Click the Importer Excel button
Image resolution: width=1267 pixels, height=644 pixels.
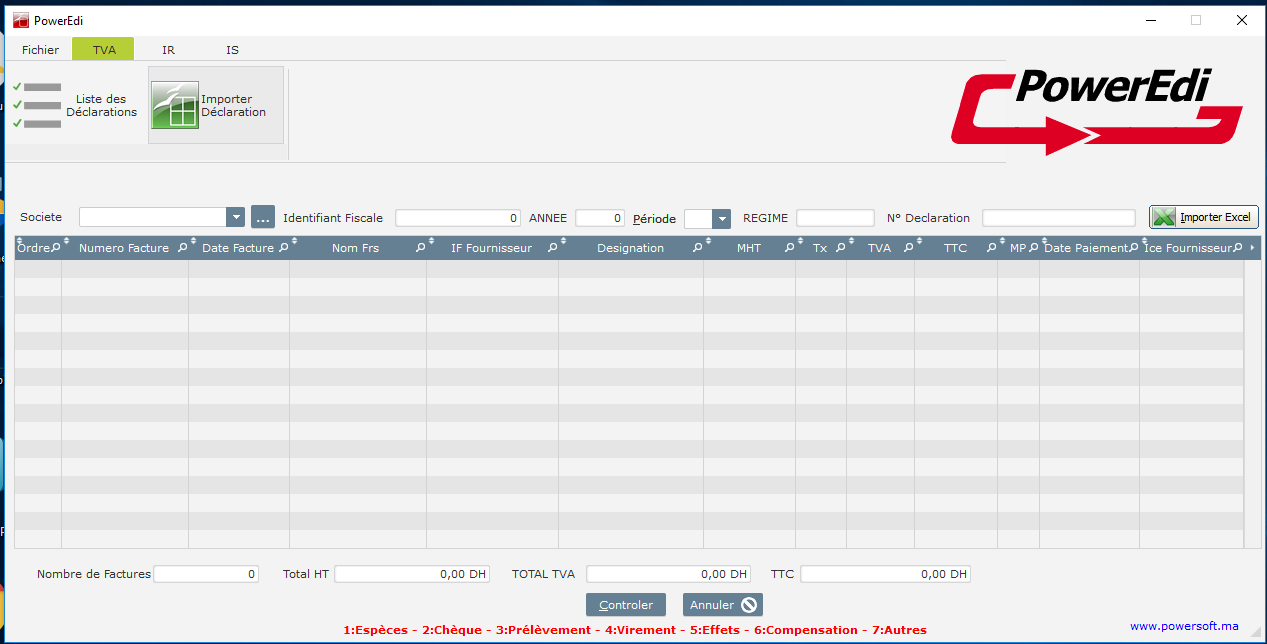tap(1203, 217)
